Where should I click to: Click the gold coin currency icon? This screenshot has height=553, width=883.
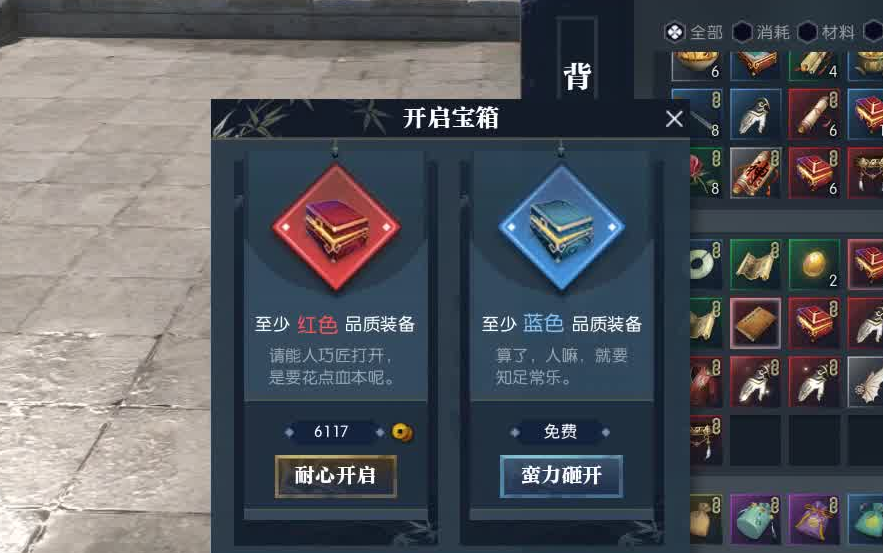pos(402,432)
